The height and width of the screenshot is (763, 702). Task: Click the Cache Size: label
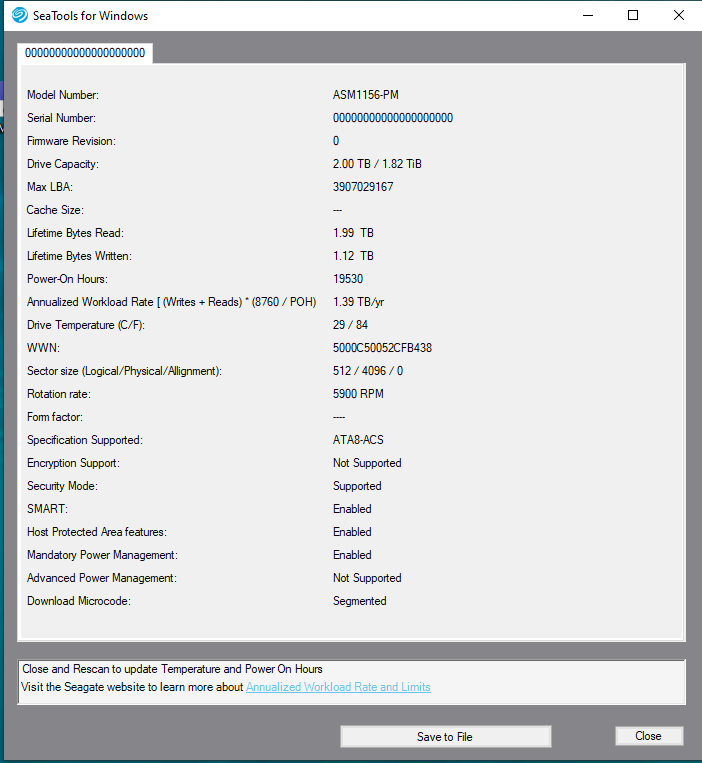(x=55, y=210)
